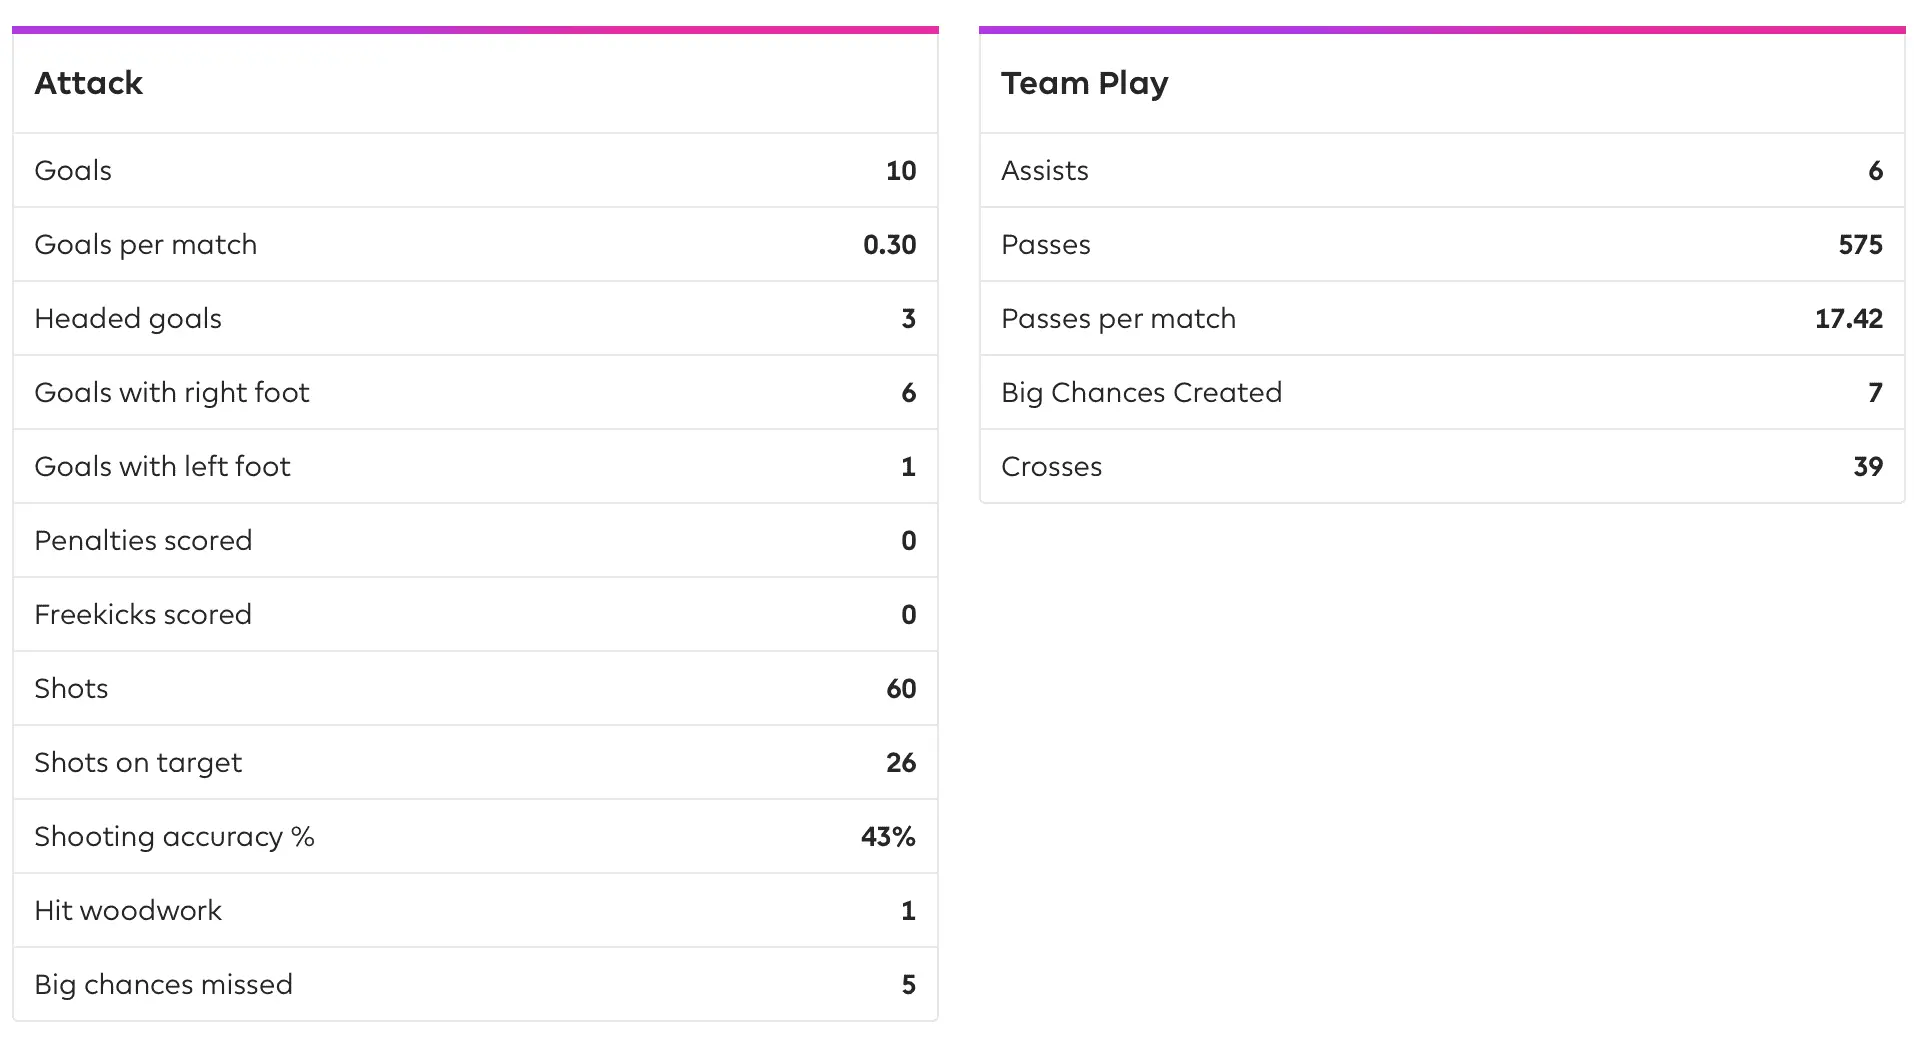The height and width of the screenshot is (1044, 1914).
Task: Select the Big Chances Created label
Action: coord(1141,393)
